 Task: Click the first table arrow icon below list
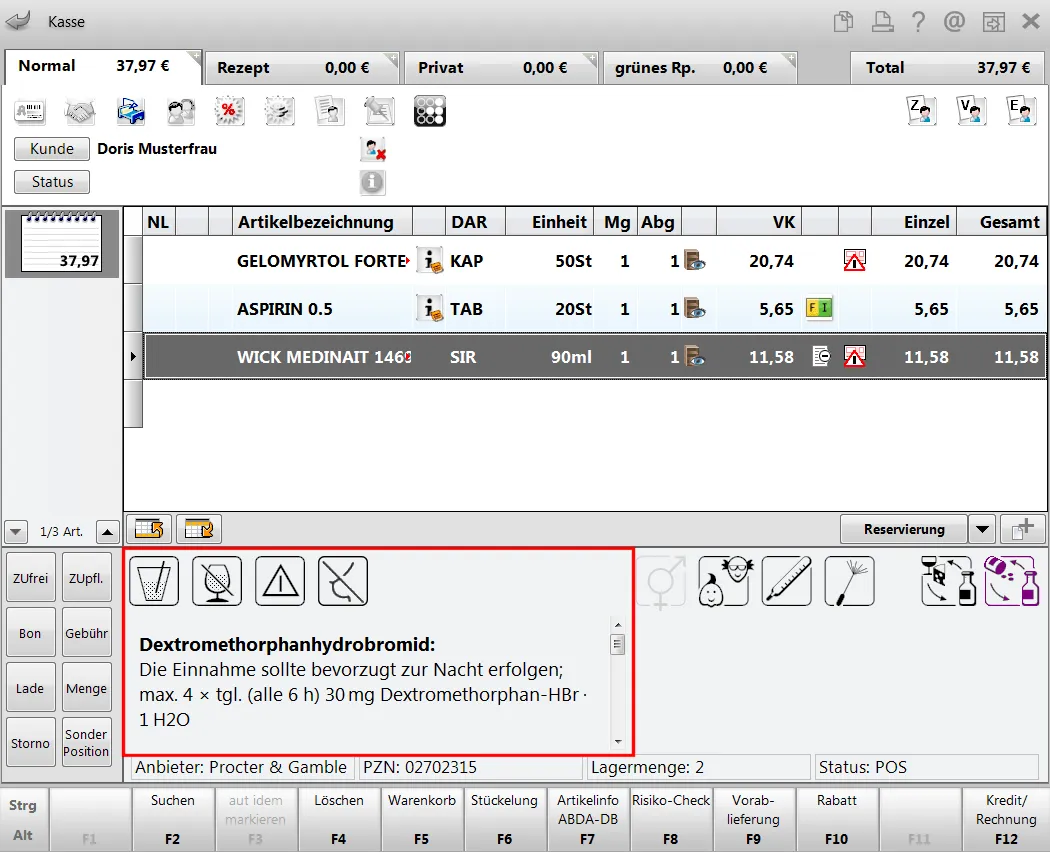point(149,529)
